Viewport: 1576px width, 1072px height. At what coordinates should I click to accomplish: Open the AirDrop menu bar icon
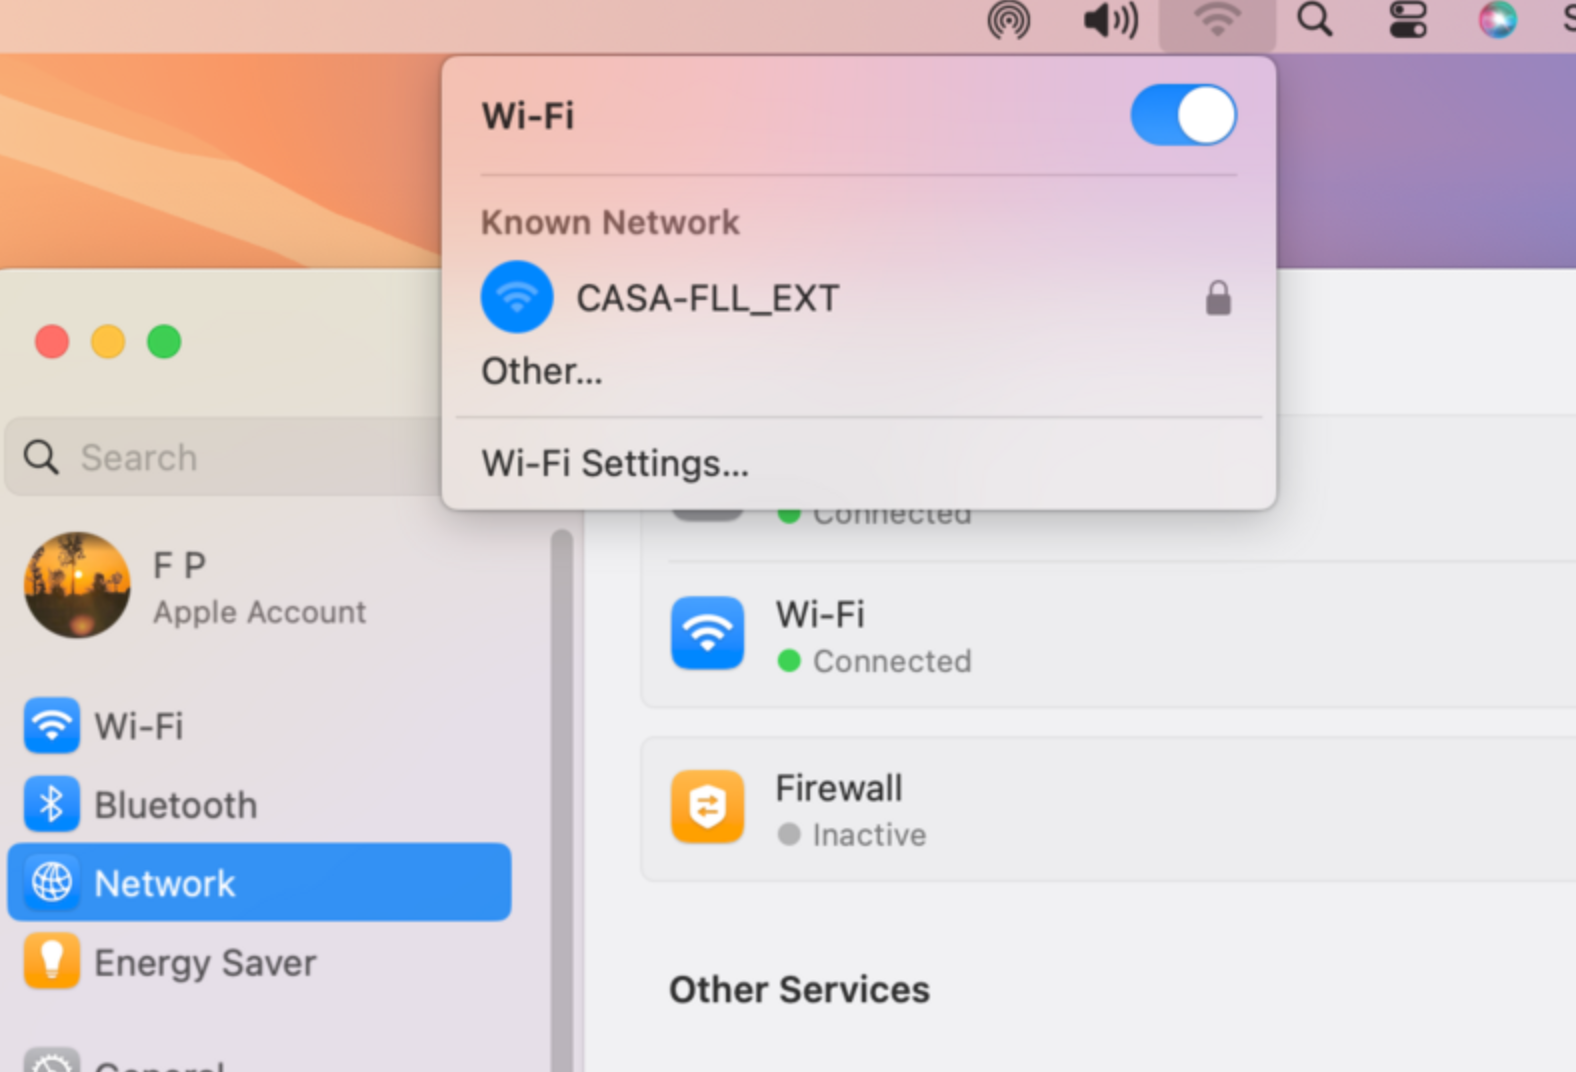(1008, 20)
